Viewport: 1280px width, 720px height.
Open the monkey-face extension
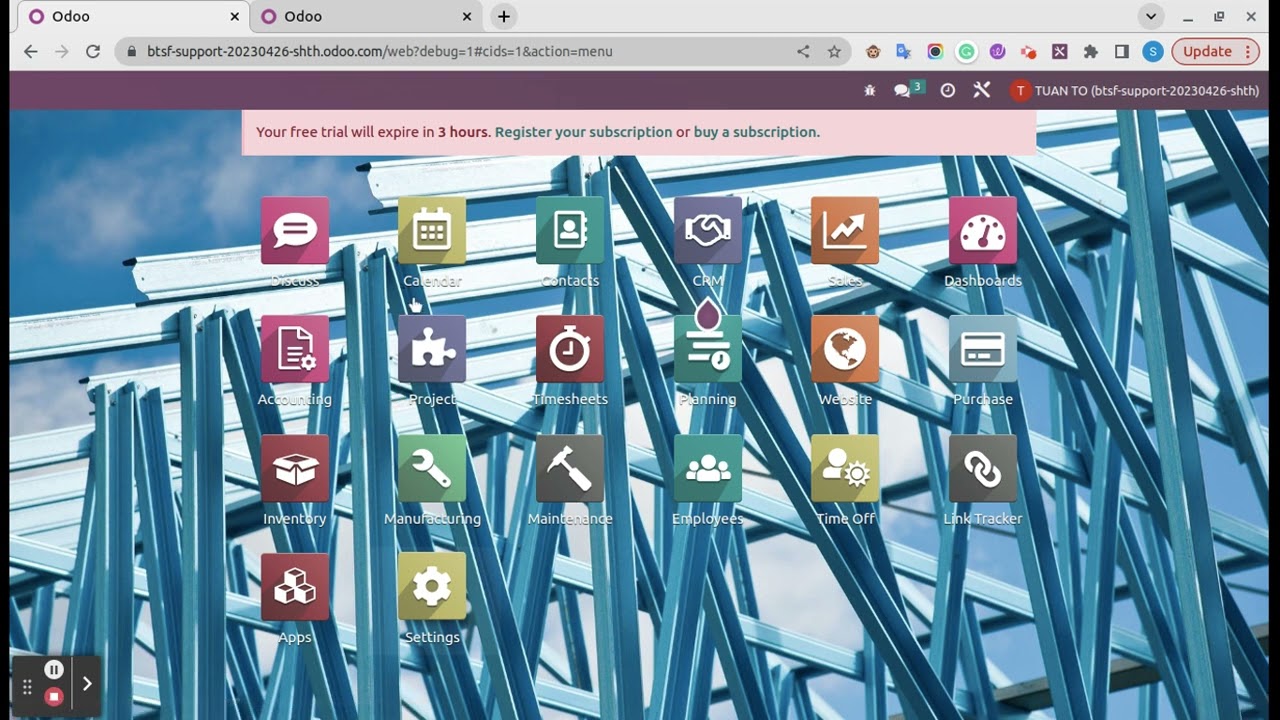tap(873, 51)
